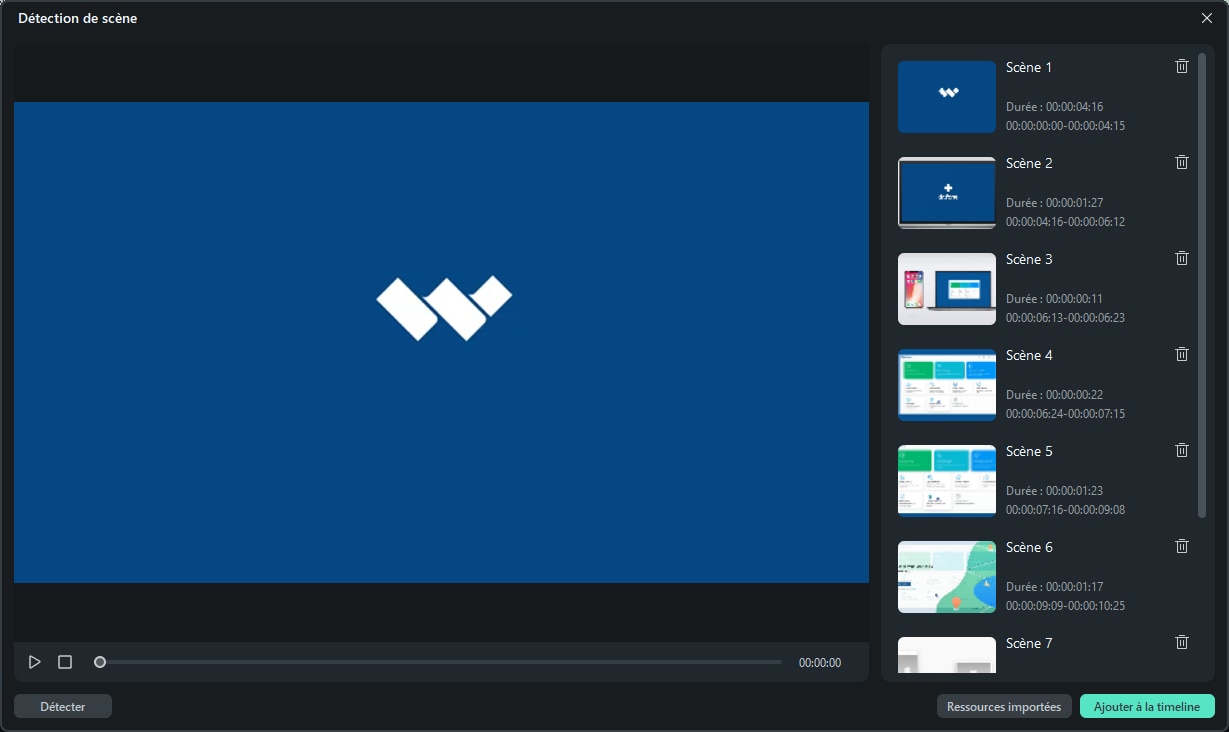Click the range "00:00:09:09-00:00:10:25"
1229x732 pixels.
point(1065,606)
